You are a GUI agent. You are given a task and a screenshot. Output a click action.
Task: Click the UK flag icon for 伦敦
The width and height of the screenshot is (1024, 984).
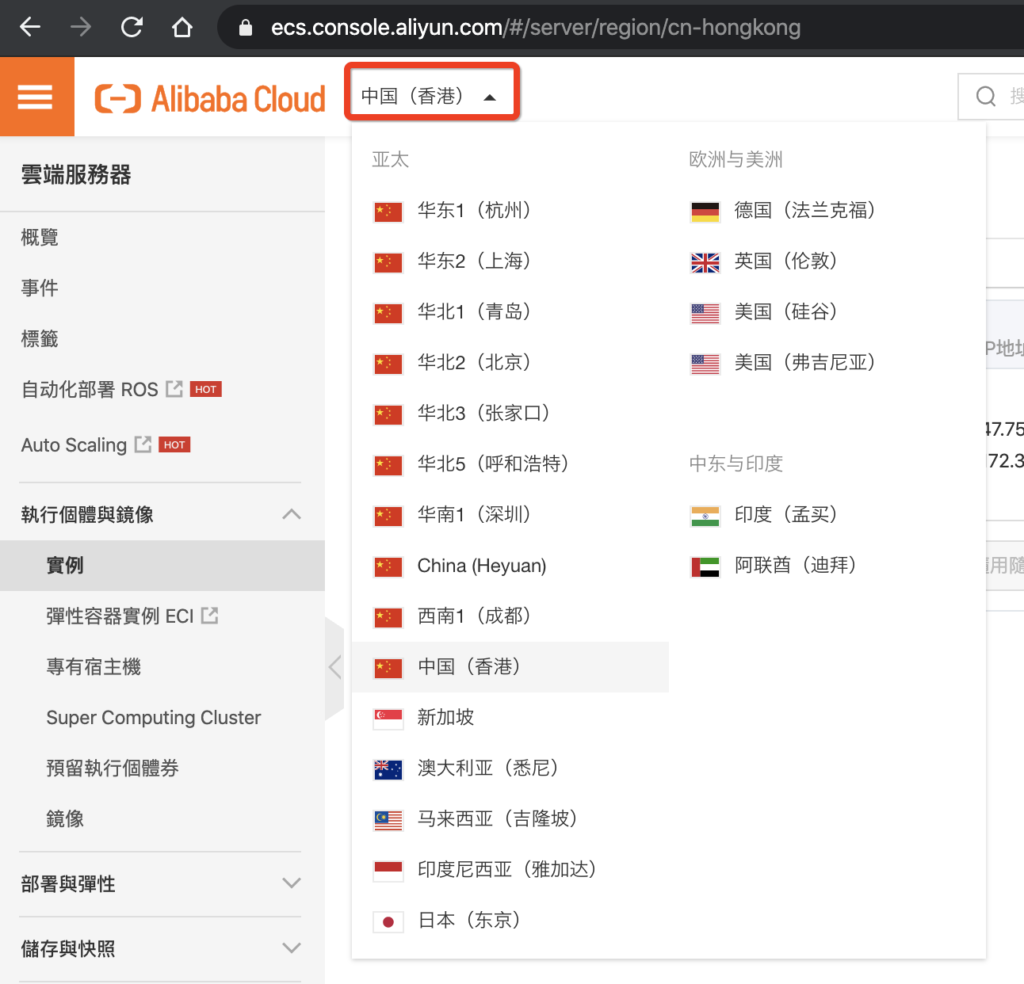(705, 262)
